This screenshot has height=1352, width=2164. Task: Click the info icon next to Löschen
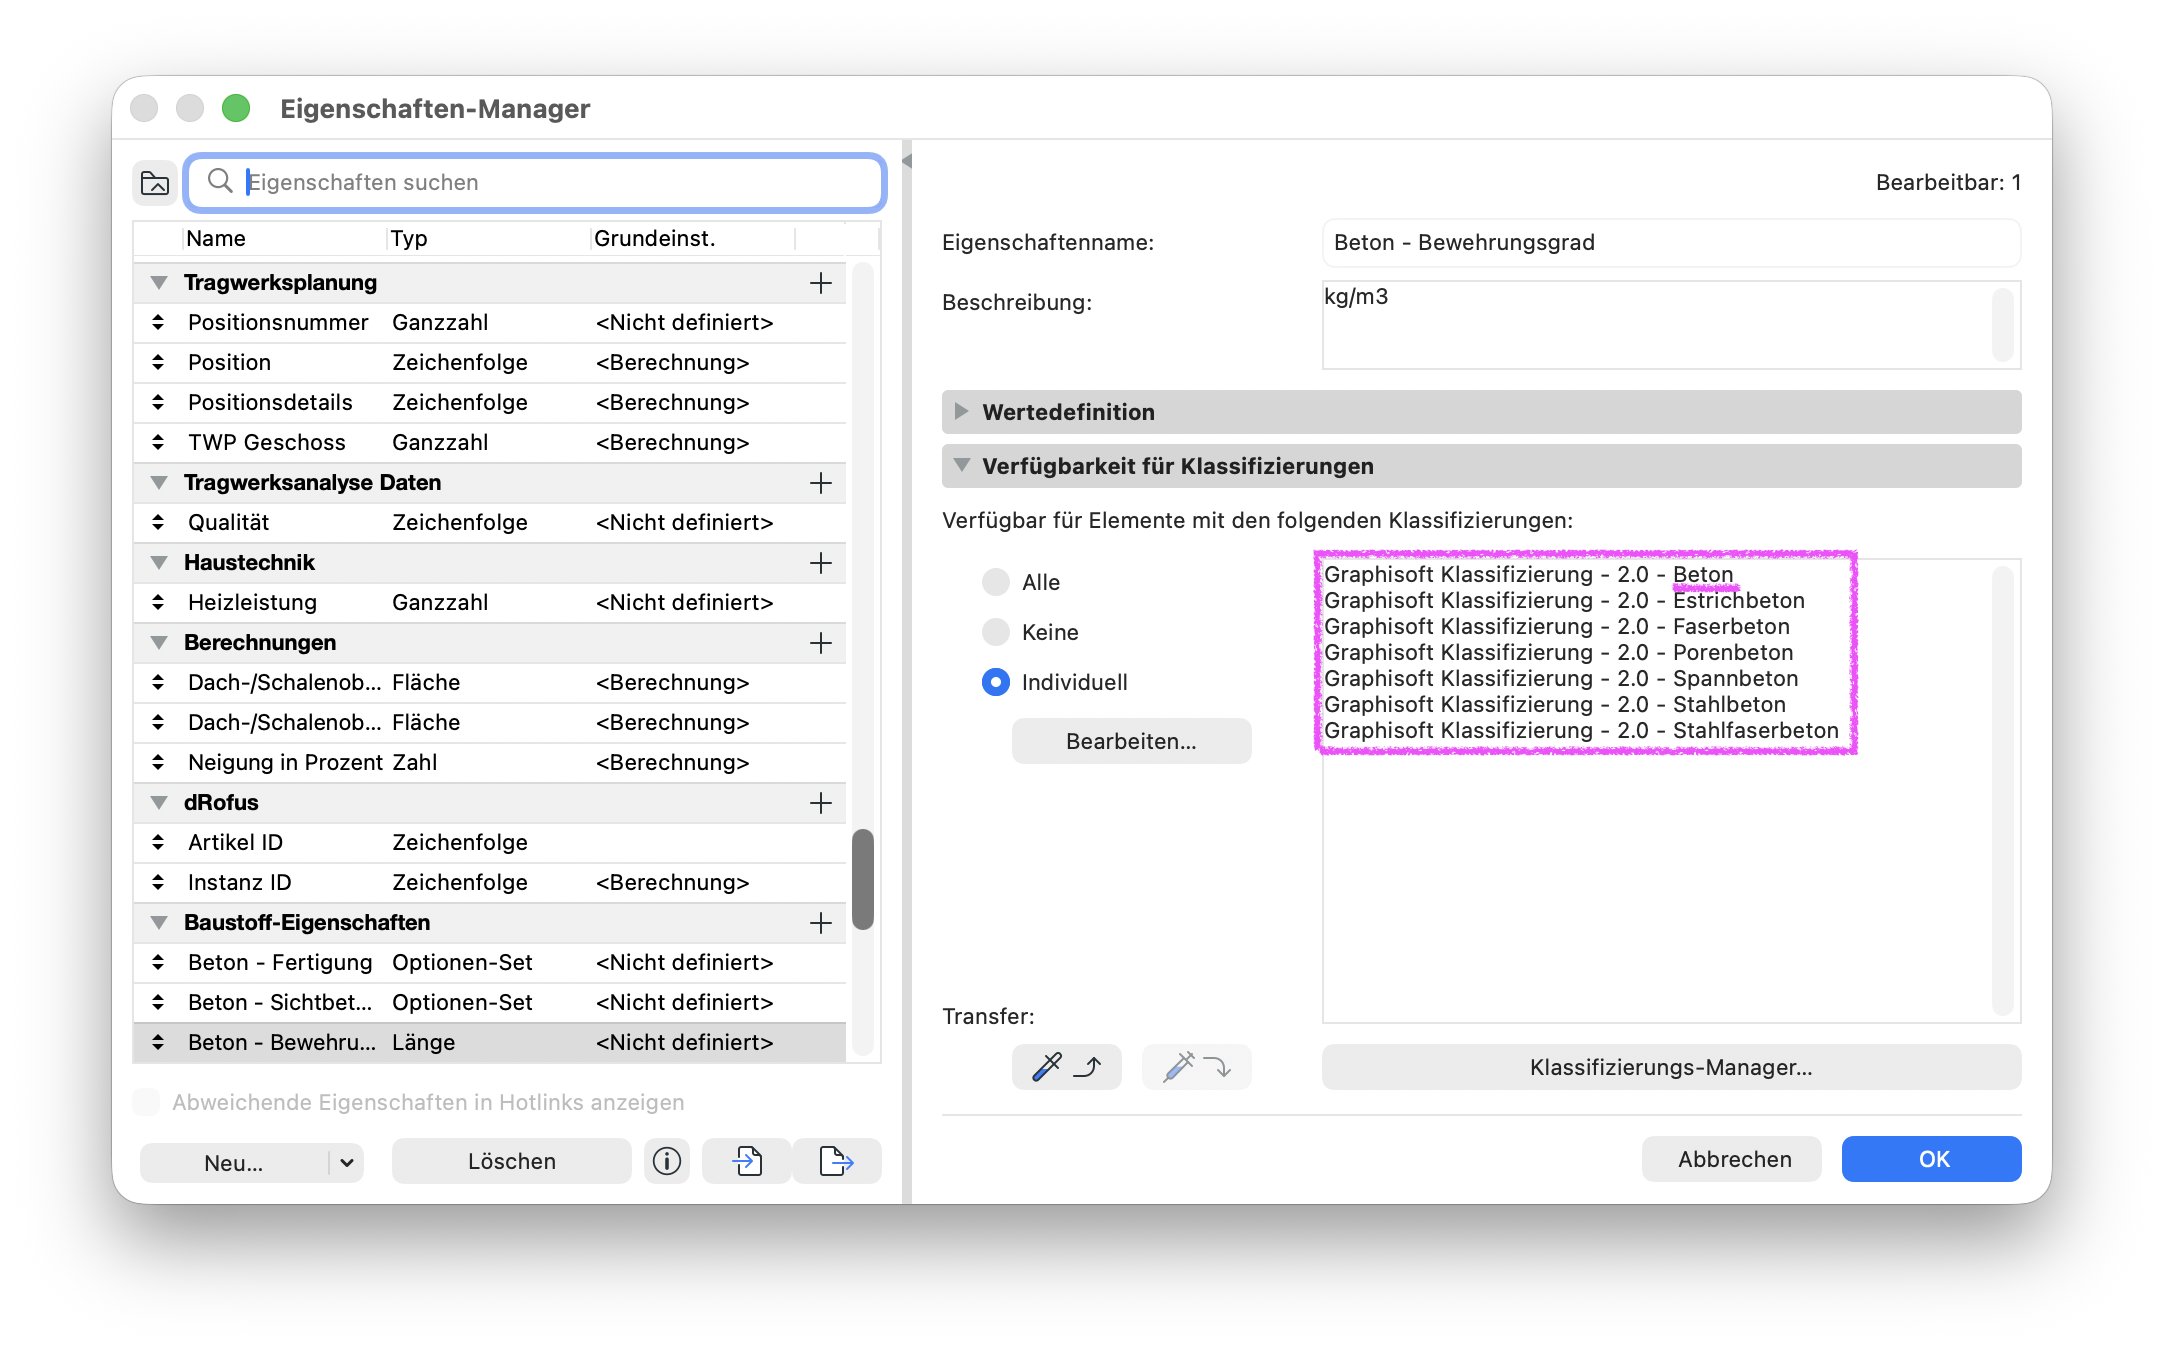[x=667, y=1161]
